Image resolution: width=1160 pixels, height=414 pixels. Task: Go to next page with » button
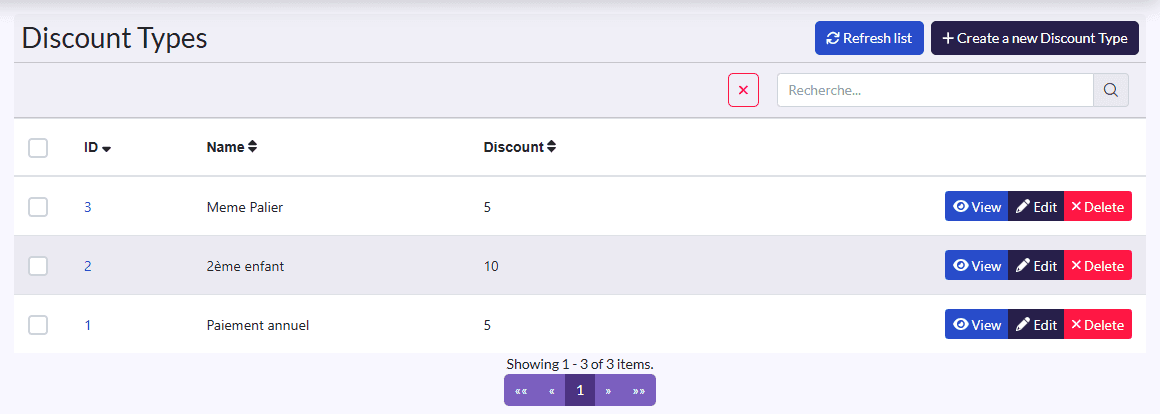pyautogui.click(x=608, y=390)
